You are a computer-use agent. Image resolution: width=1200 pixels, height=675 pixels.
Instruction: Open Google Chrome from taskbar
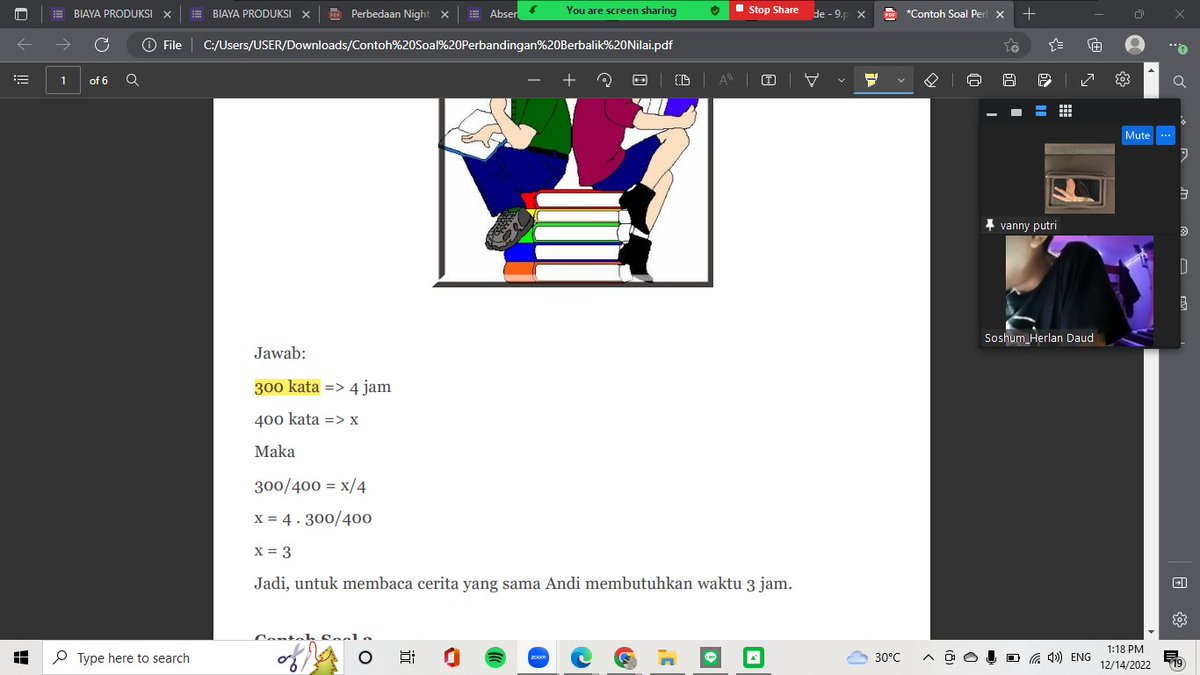pyautogui.click(x=624, y=658)
